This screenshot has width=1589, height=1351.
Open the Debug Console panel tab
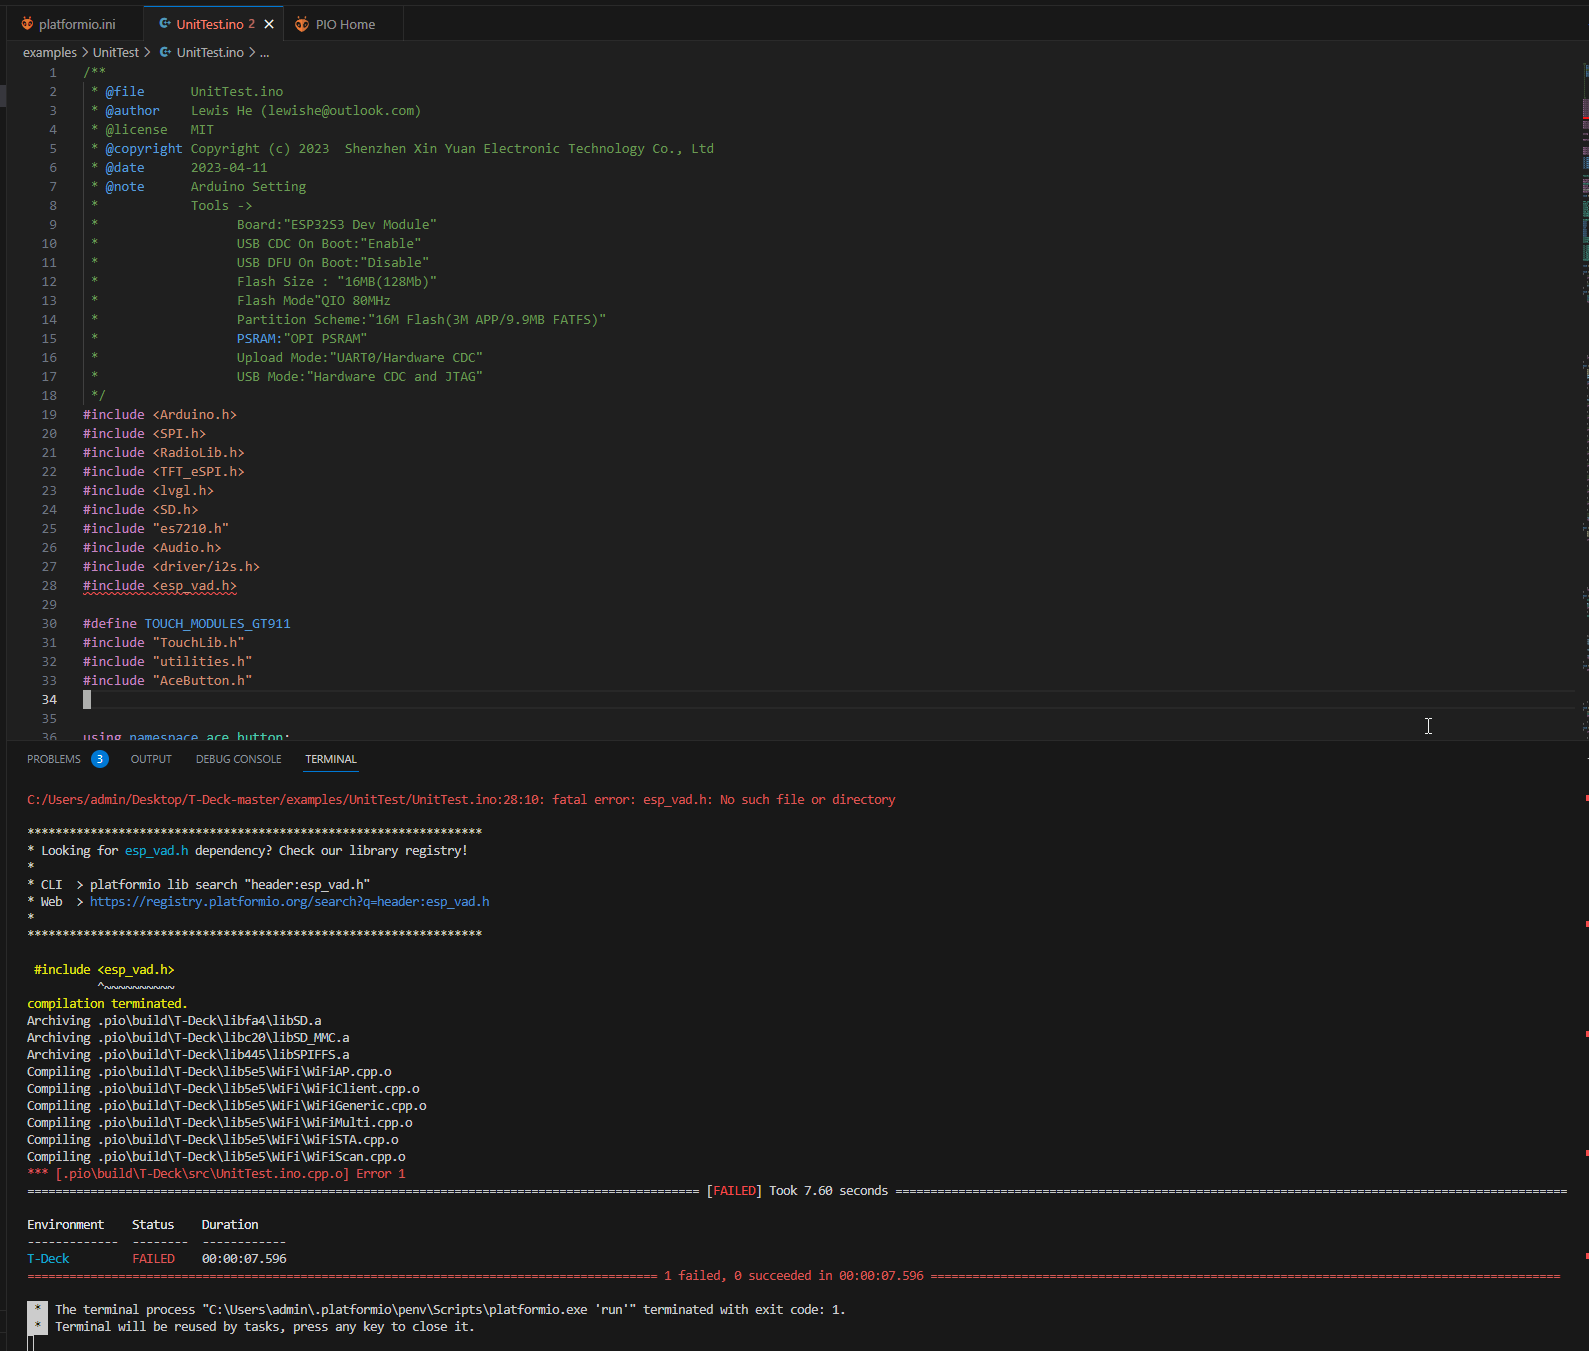(238, 759)
